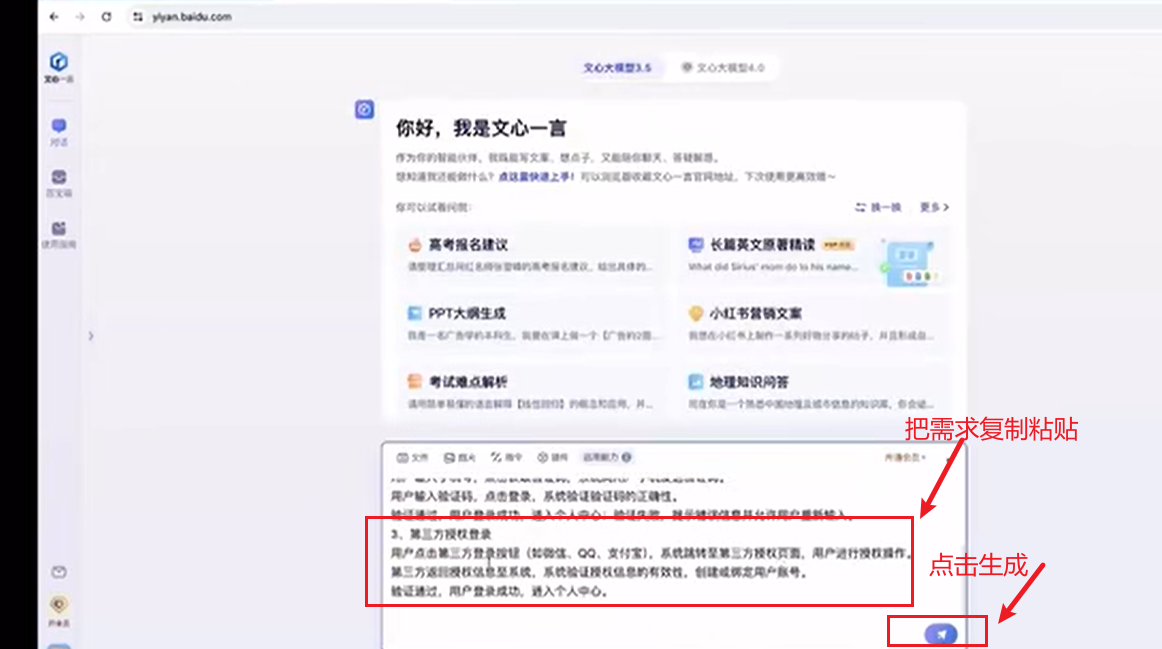Click the gold membership link above the input
Screen dimensions: 1162x649
pyautogui.click(x=905, y=457)
